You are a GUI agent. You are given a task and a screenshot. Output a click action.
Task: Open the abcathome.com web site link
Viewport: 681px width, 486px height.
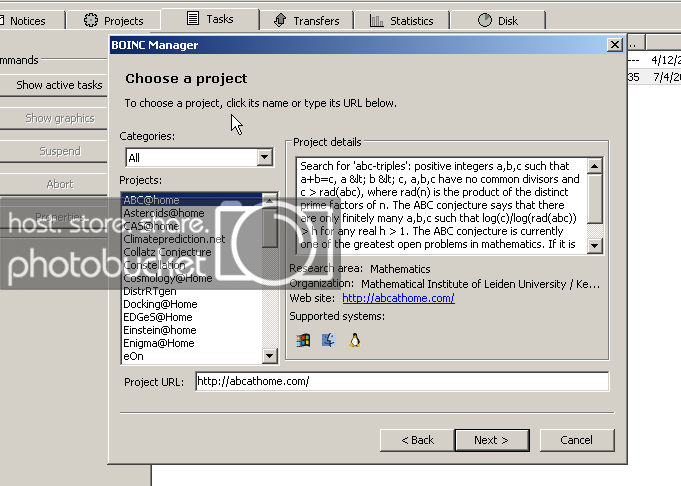(398, 298)
